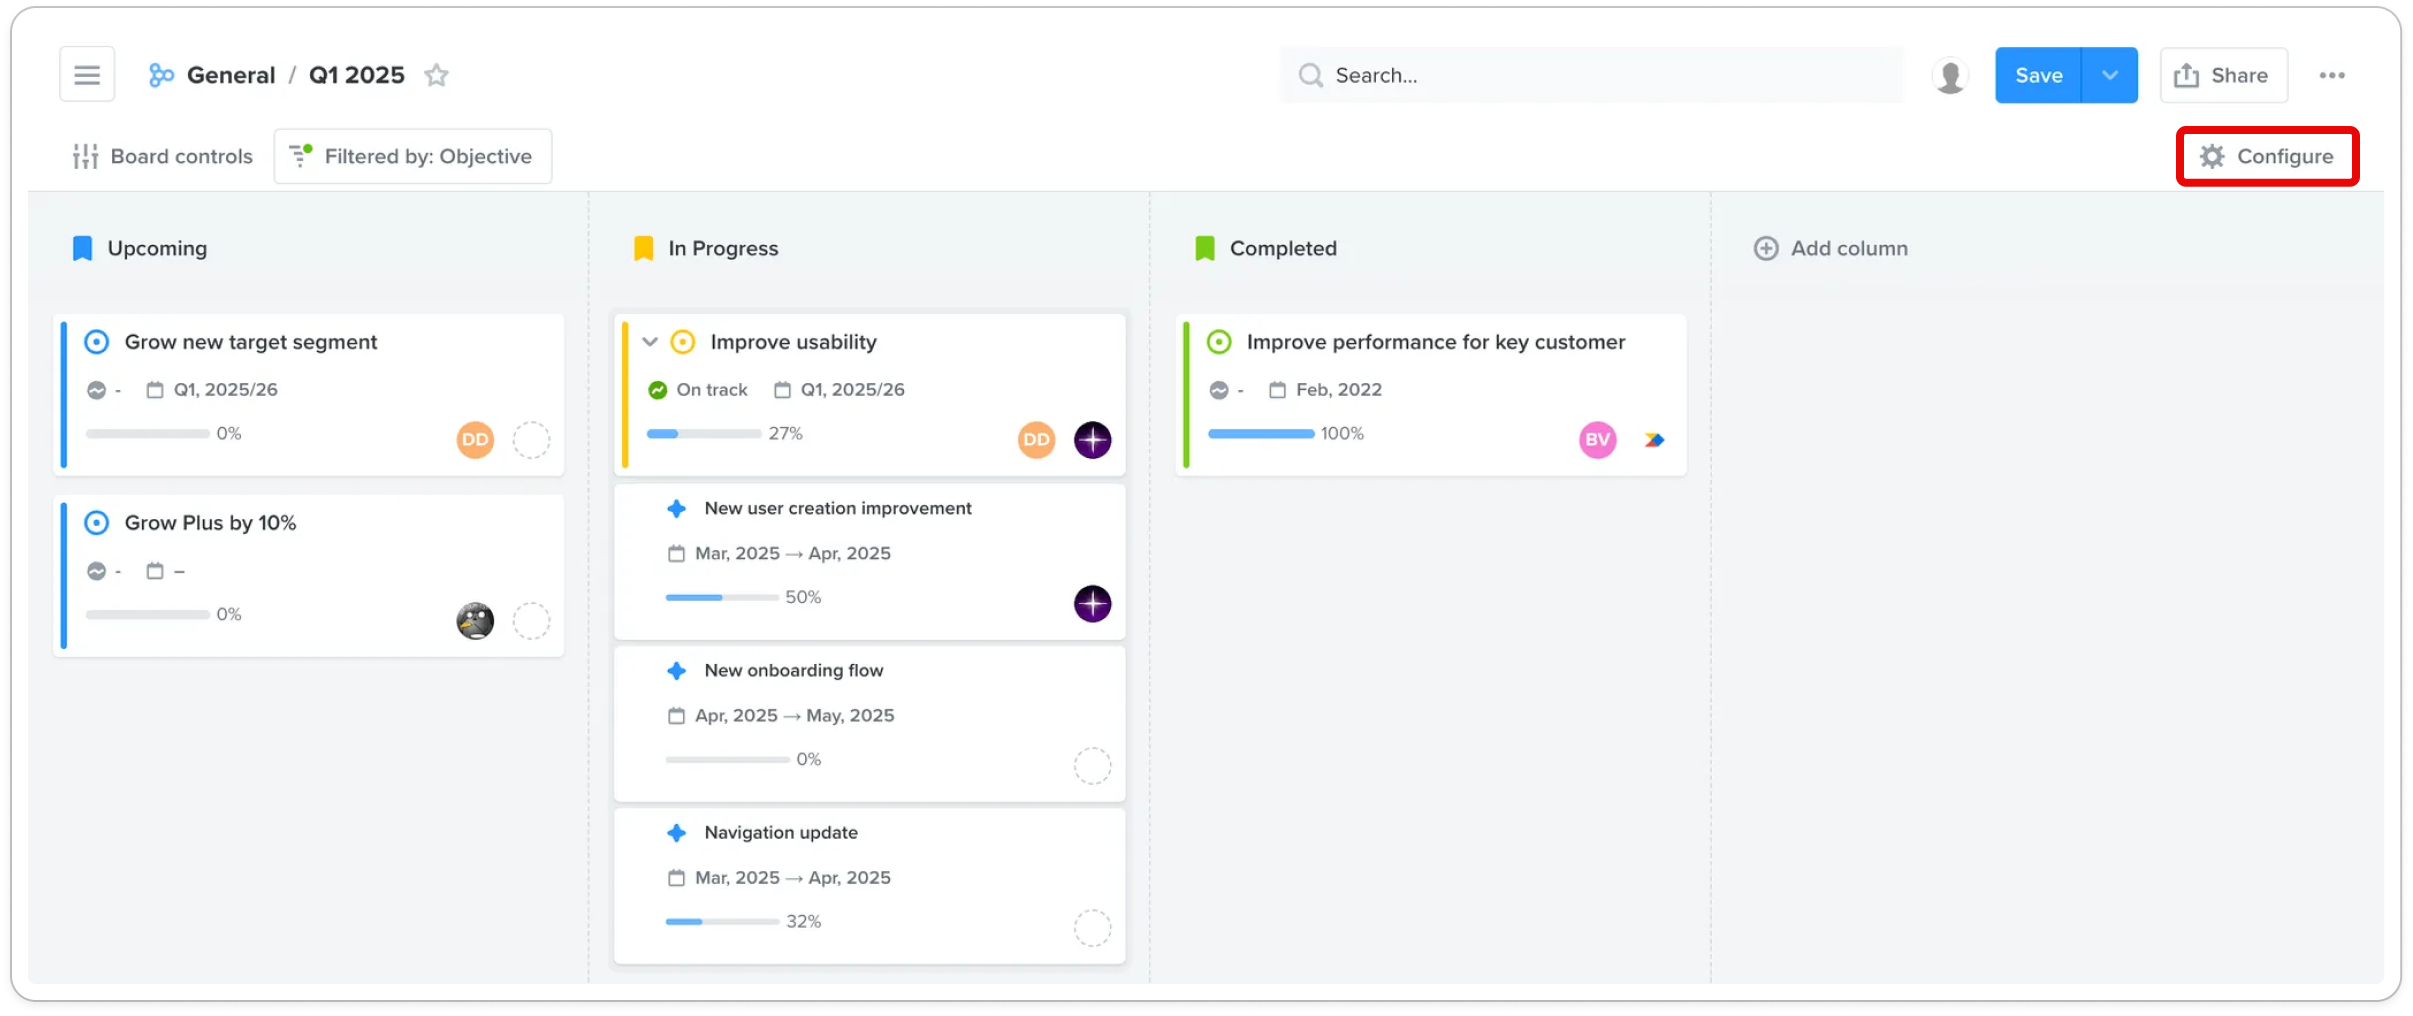
Task: Click empty team circle on Grow Plus by 10%
Action: pos(532,621)
